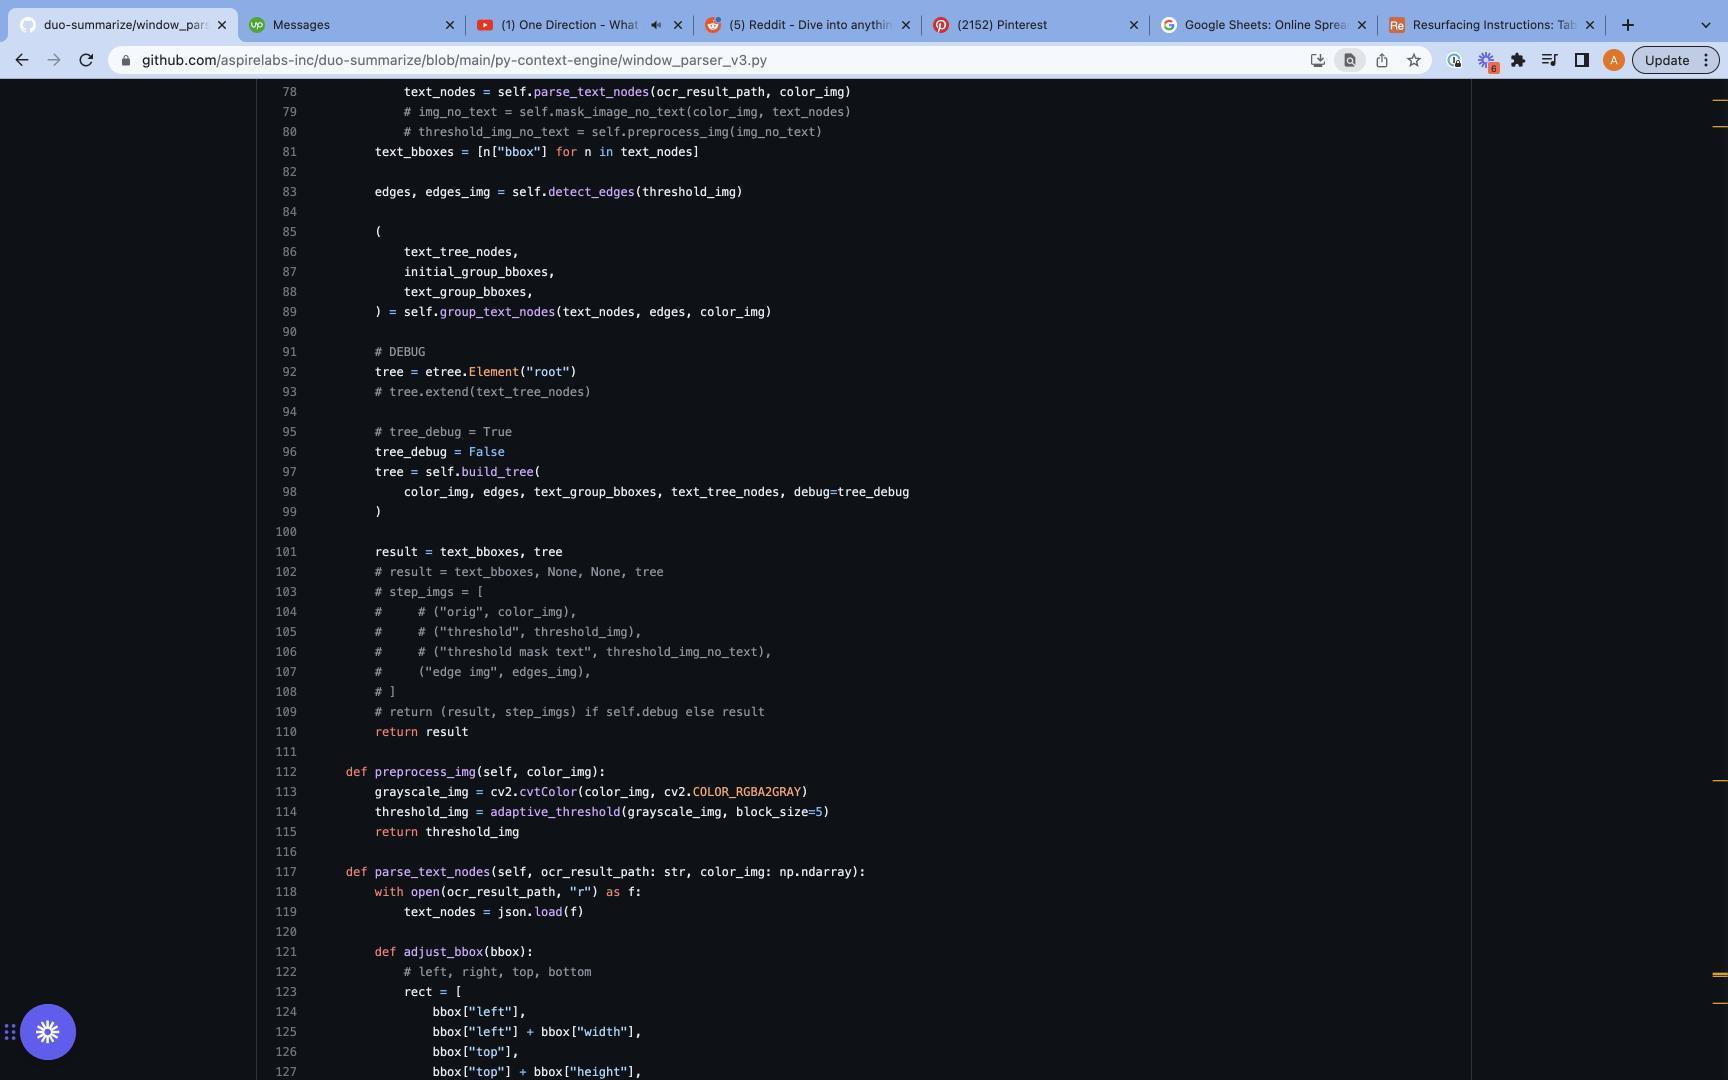Switch to the One Direction YouTube tab
Screen dimensions: 1728x1080
pos(581,25)
